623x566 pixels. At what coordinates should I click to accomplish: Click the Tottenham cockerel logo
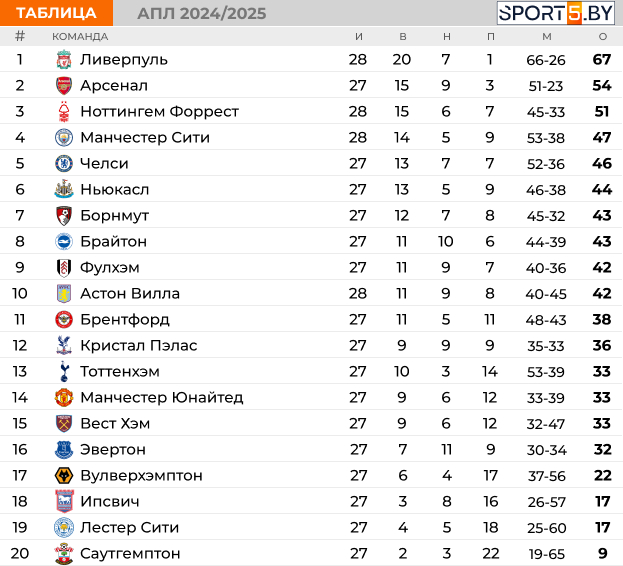64,371
